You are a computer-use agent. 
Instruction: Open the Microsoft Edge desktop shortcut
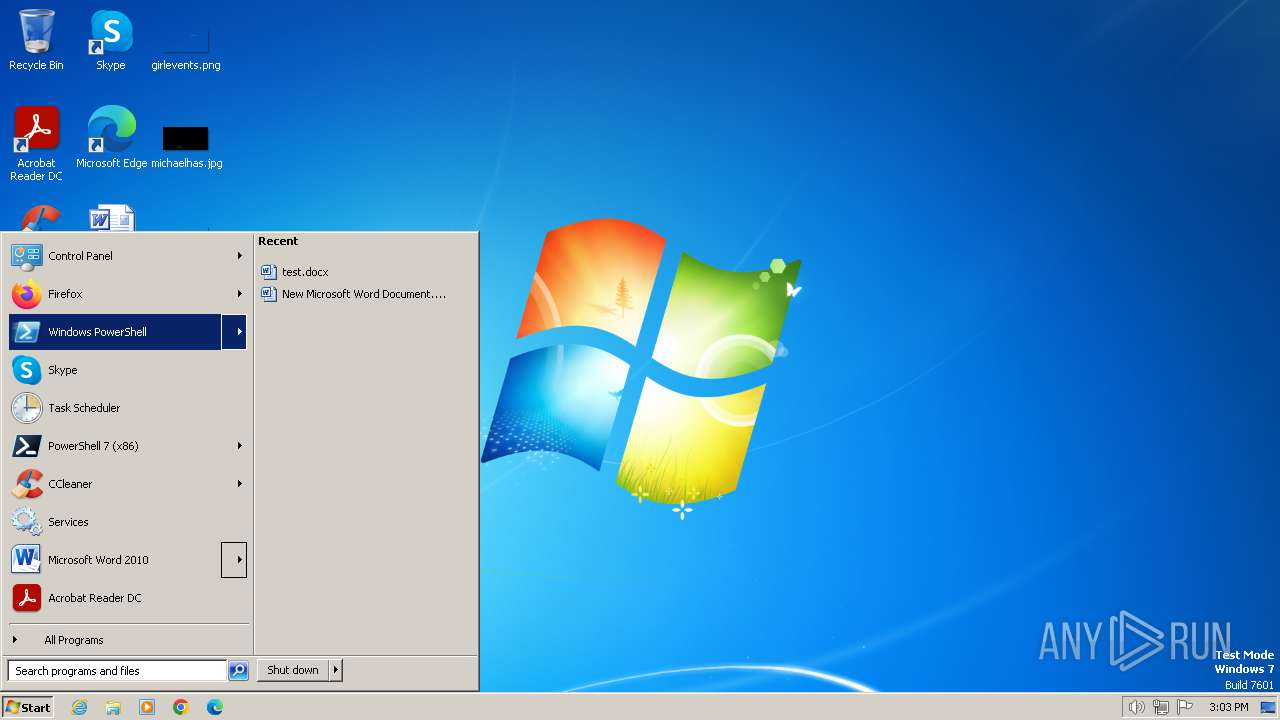(111, 137)
